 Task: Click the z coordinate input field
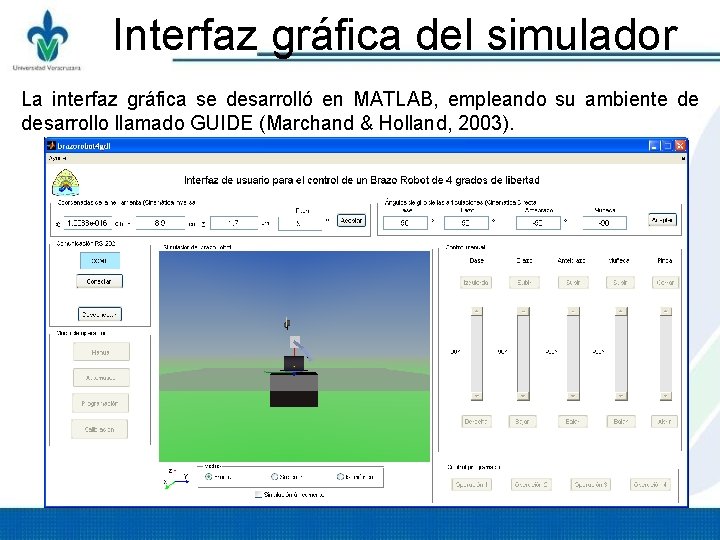coord(234,223)
